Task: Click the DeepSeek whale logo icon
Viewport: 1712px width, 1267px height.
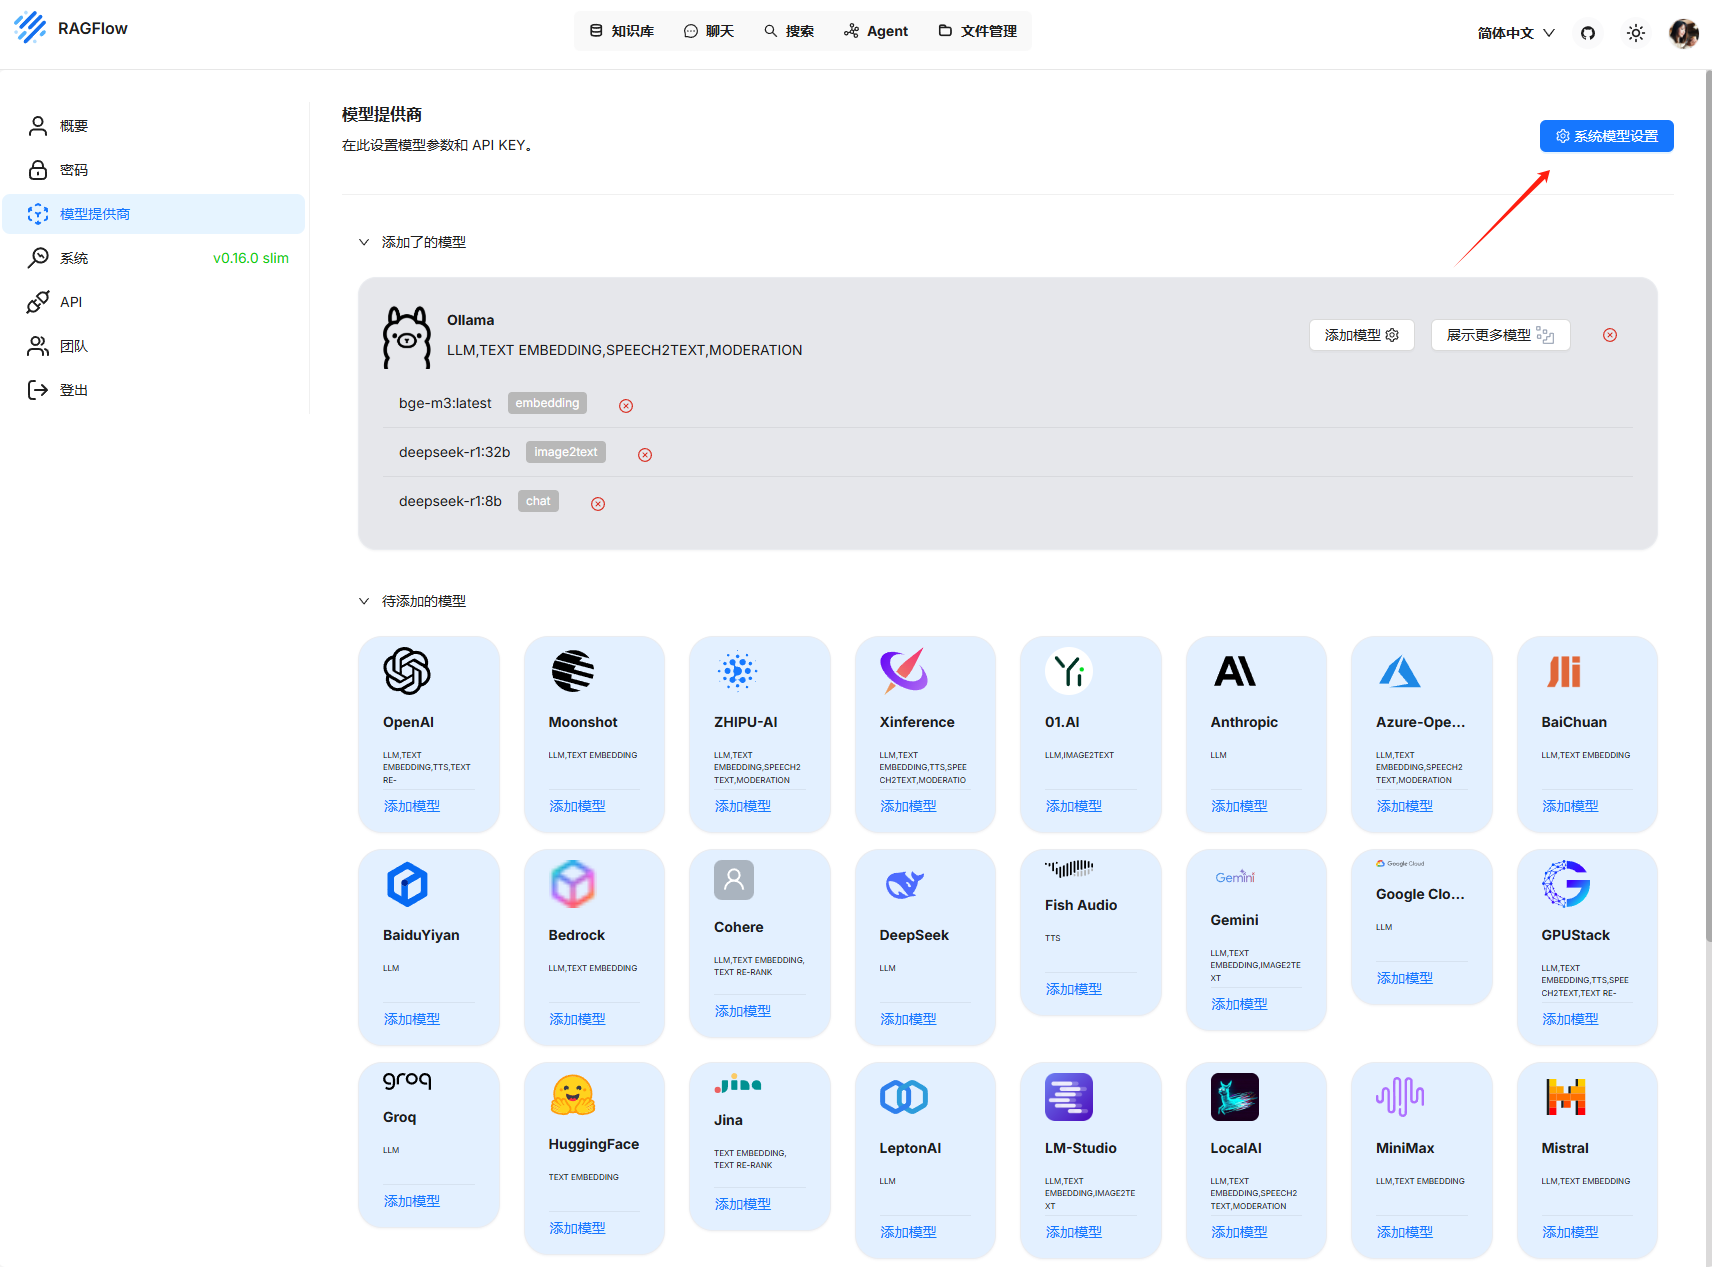Action: tap(904, 884)
